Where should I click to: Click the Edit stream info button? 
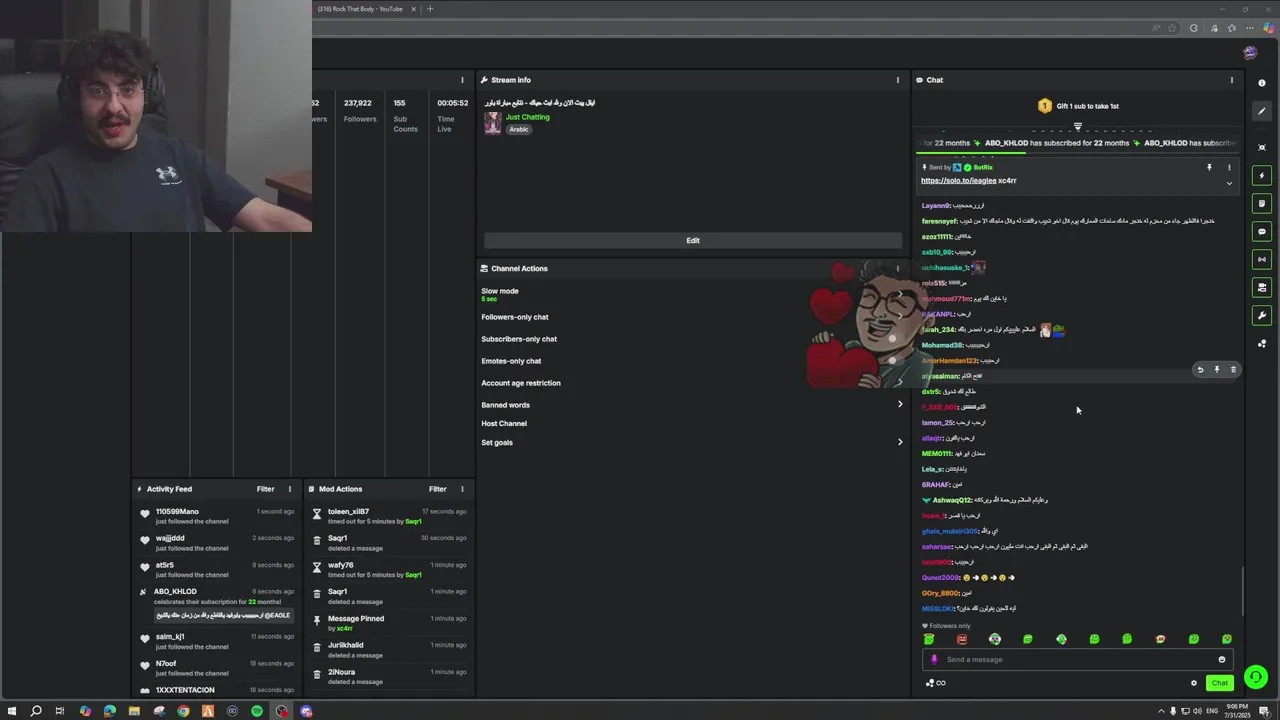[693, 241]
